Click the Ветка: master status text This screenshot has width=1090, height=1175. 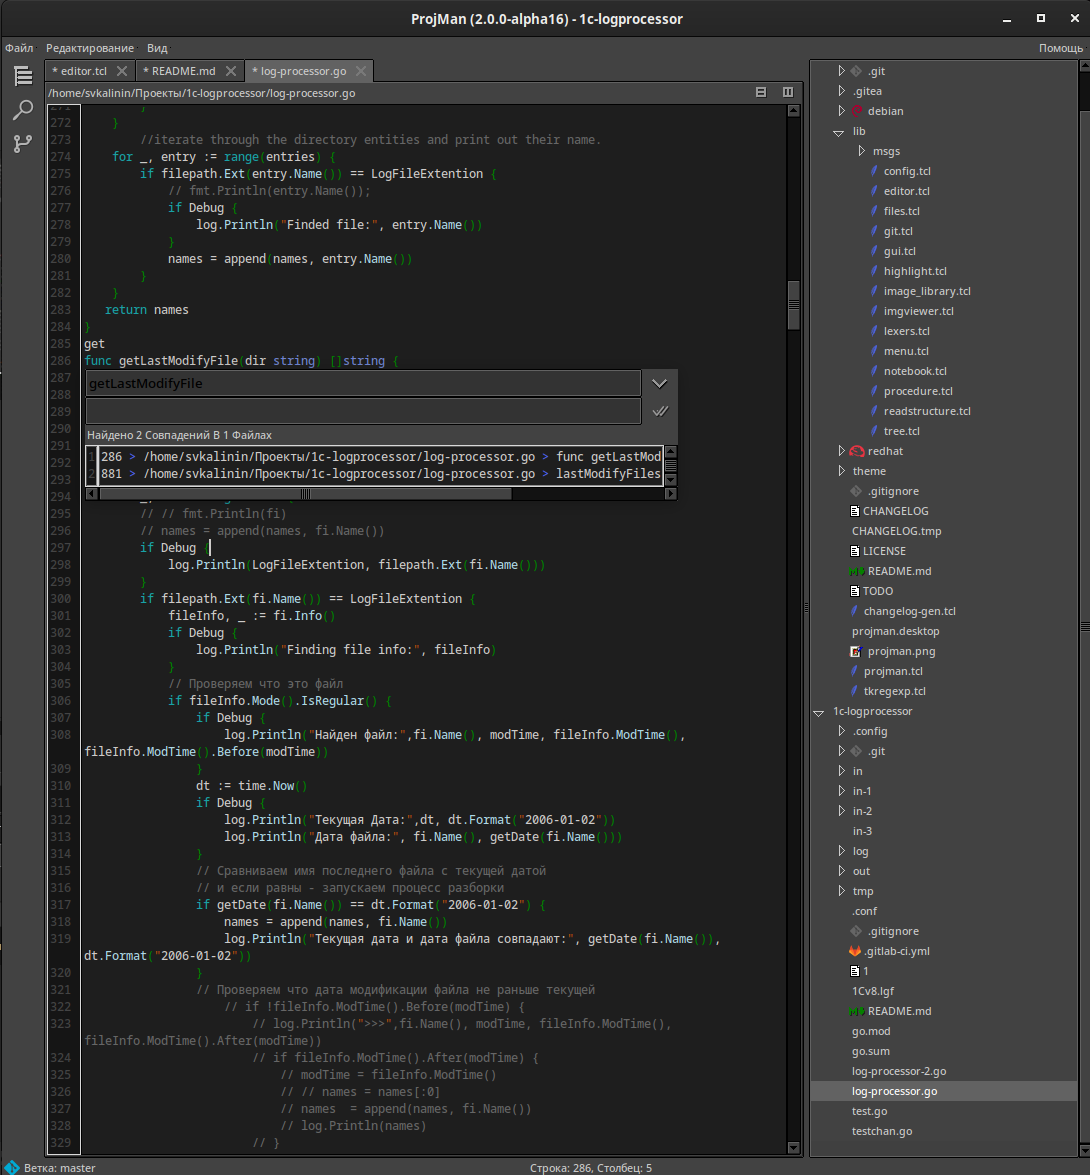[x=59, y=1168]
